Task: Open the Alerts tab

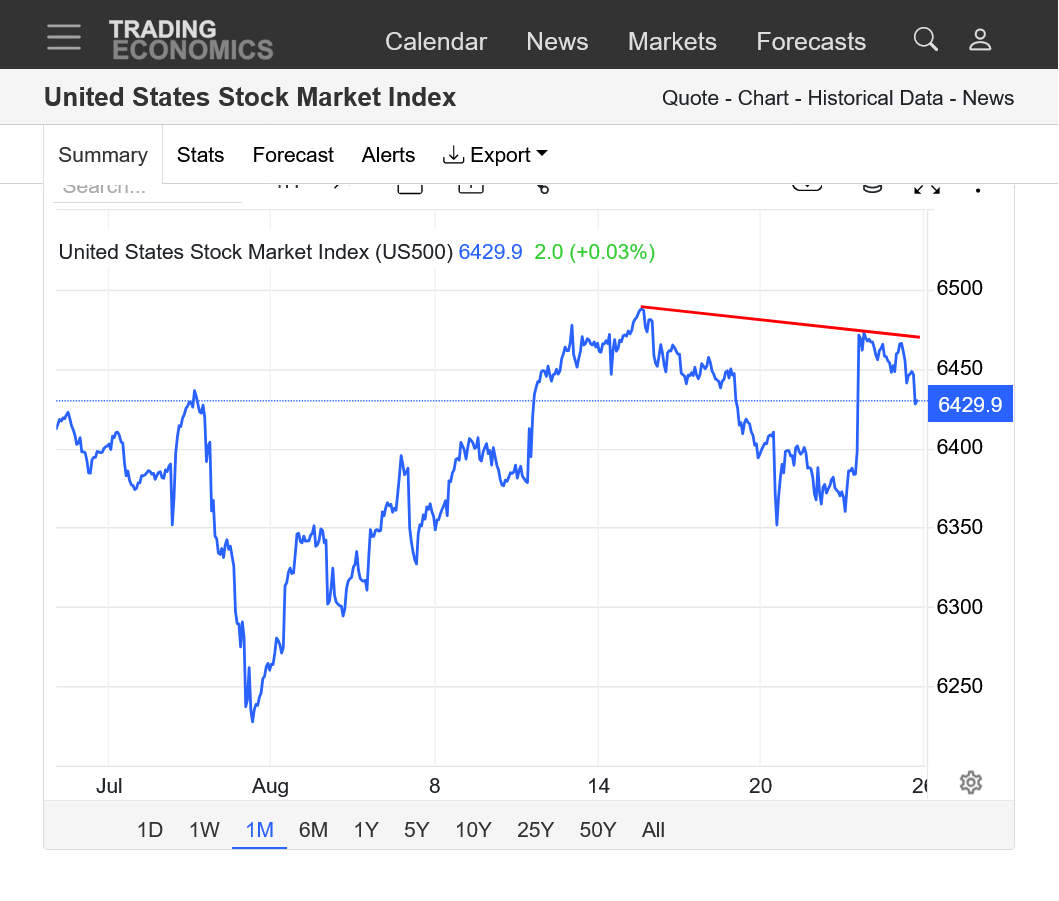Action: 388,155
